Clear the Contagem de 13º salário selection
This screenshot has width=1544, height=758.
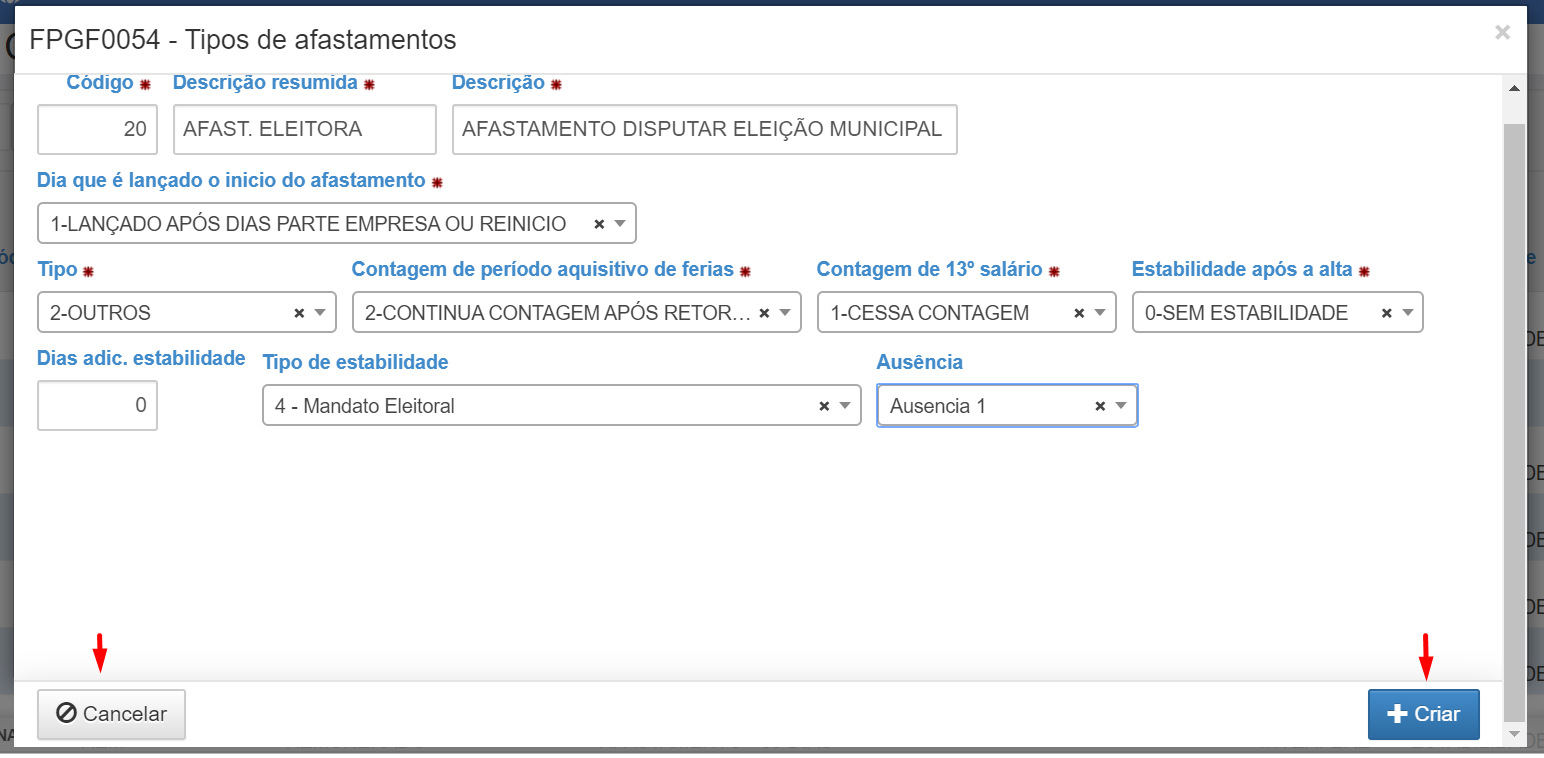pos(1079,313)
